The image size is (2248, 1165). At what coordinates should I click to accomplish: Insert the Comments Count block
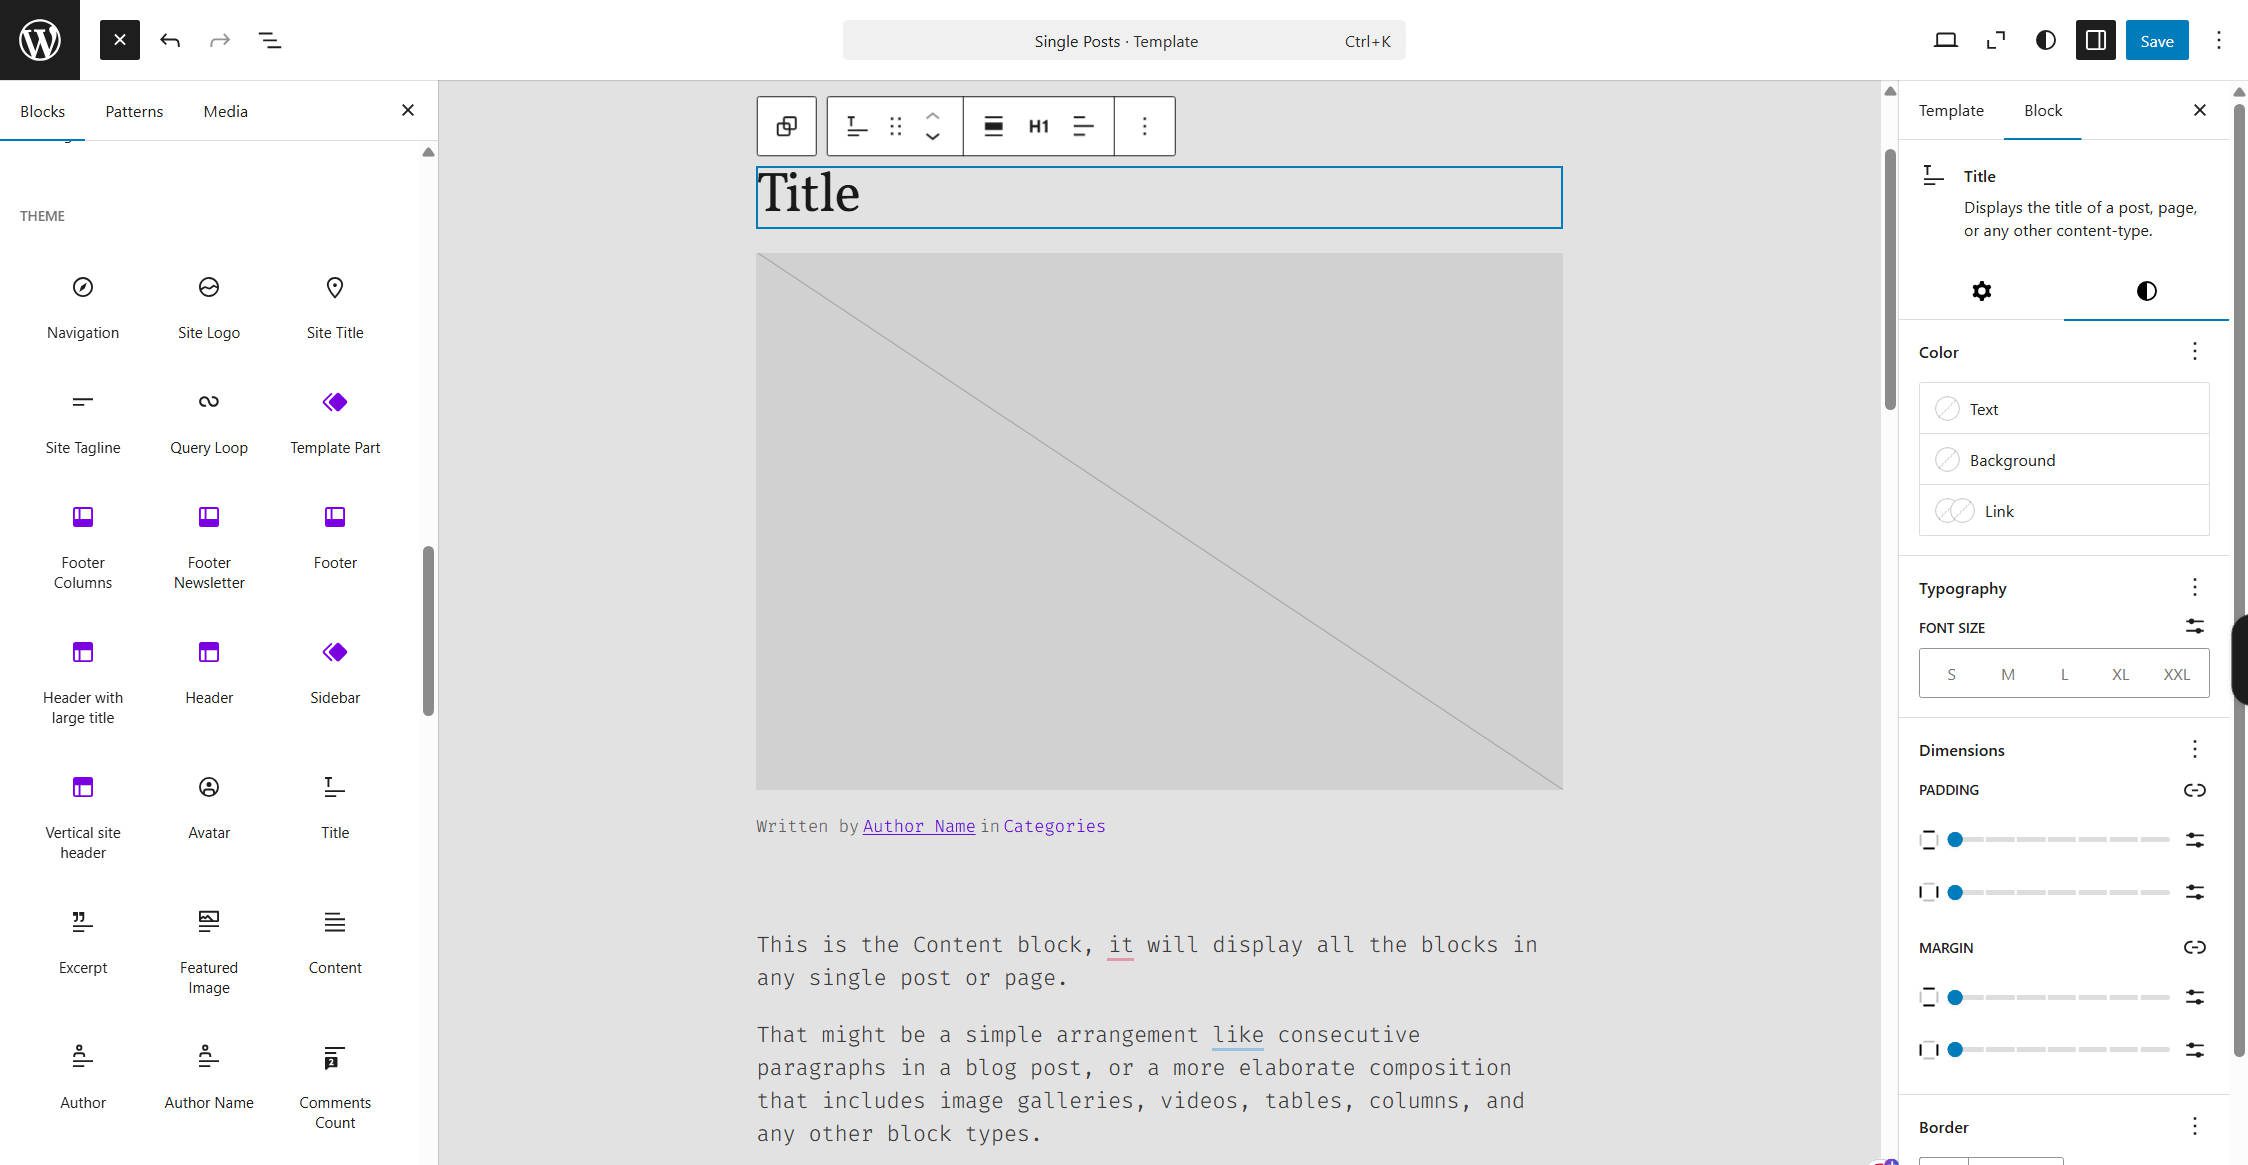coord(335,1088)
